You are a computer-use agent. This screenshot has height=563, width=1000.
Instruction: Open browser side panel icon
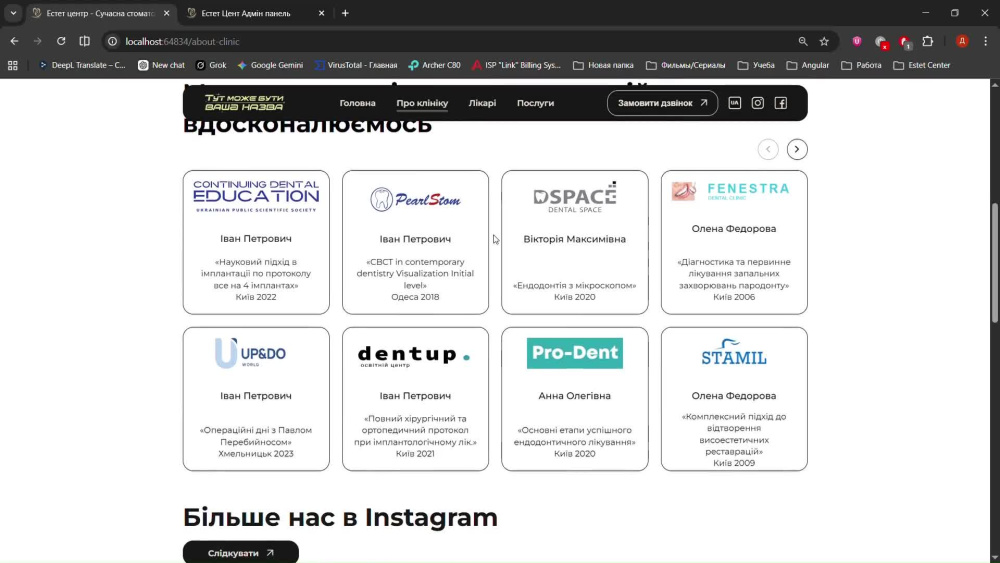click(x=84, y=41)
